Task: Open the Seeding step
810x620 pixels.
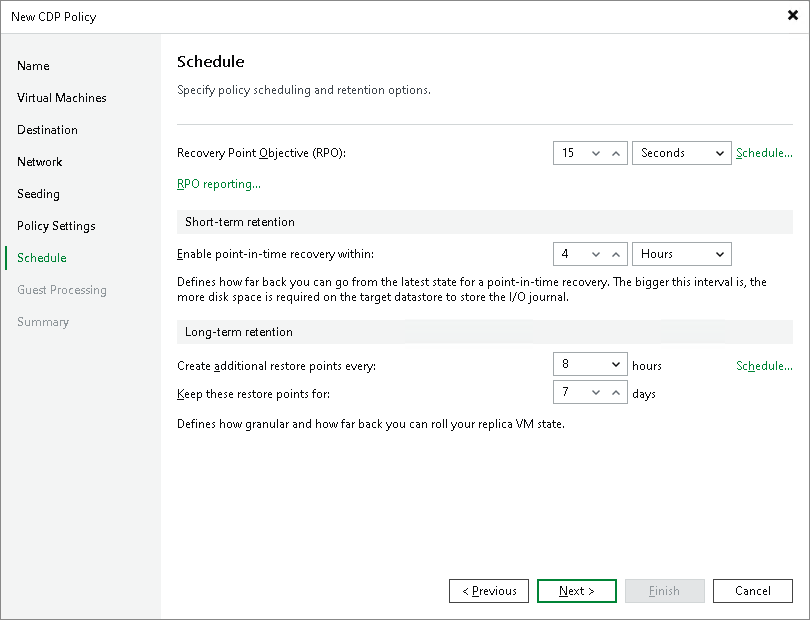Action: pyautogui.click(x=36, y=194)
